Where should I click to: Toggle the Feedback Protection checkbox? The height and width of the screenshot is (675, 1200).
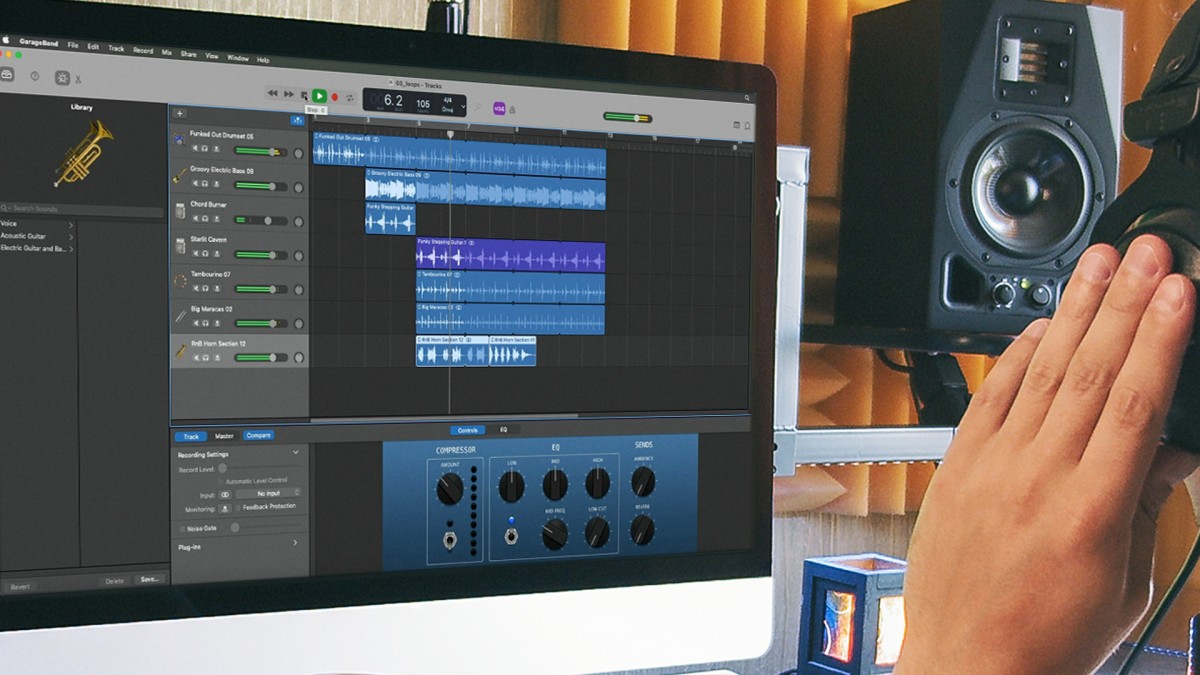237,507
